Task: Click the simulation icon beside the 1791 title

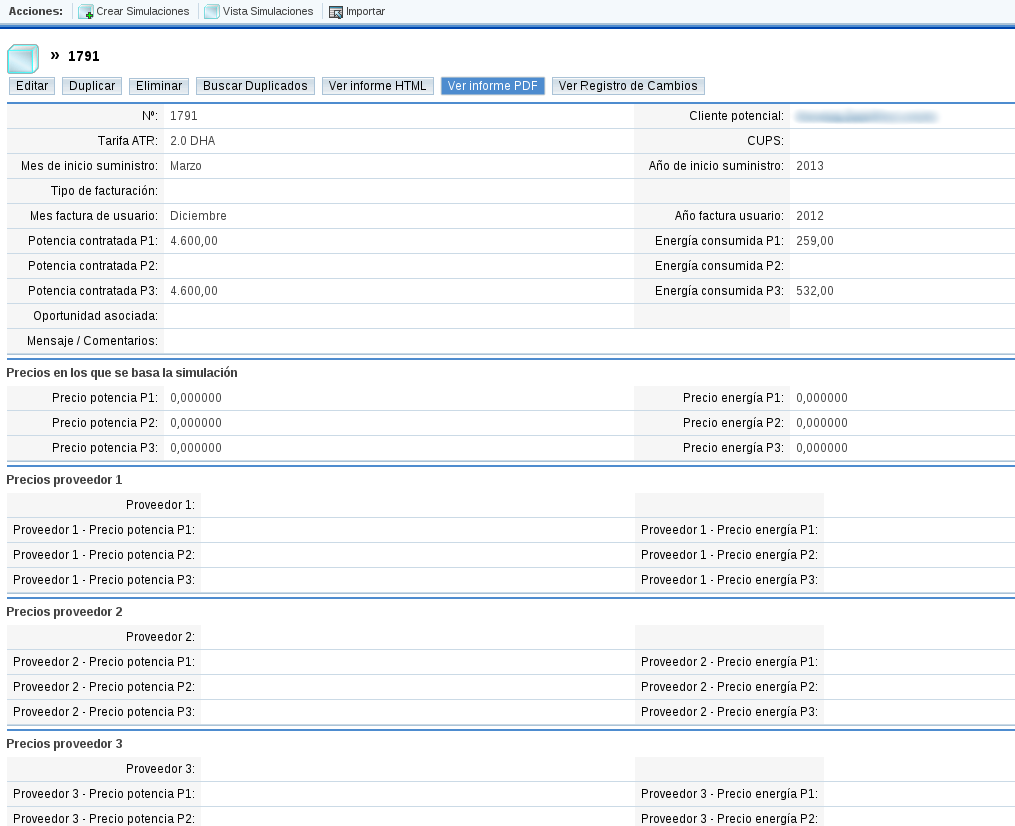Action: coord(22,56)
